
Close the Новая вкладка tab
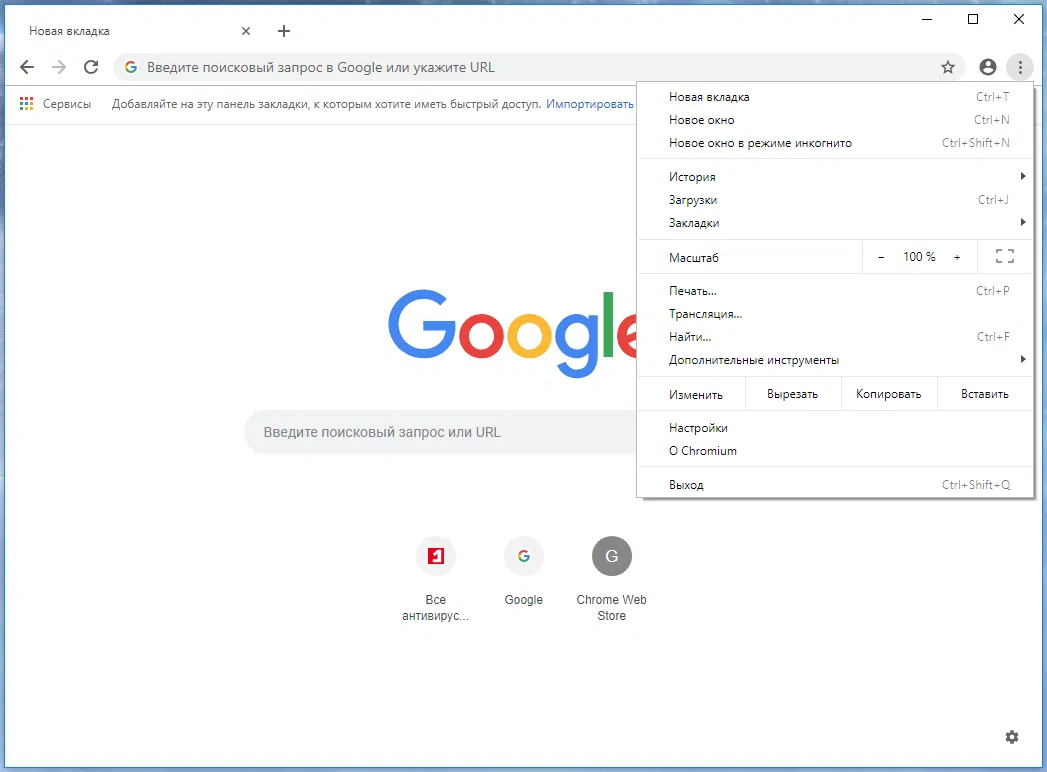(x=246, y=31)
